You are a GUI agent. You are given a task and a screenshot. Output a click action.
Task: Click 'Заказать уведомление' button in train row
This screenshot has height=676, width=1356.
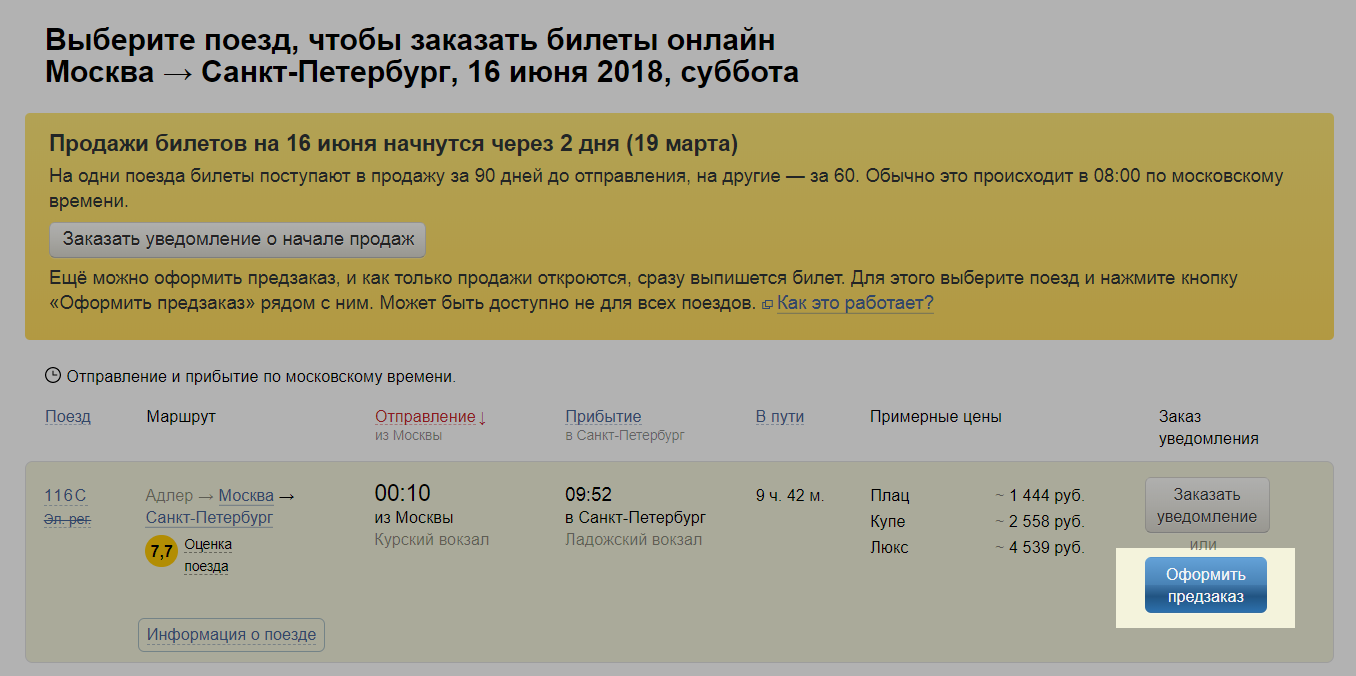tap(1206, 505)
